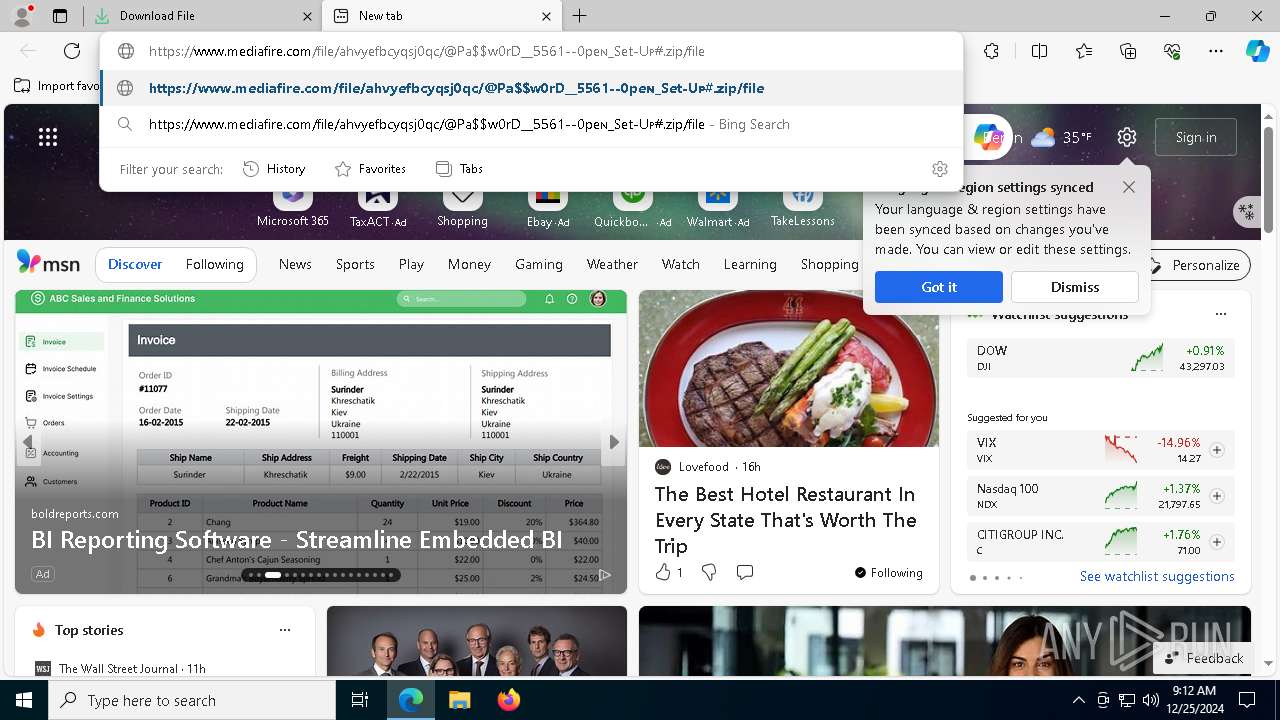Open Settings and more ellipsis menu
This screenshot has width=1280, height=720.
click(x=1216, y=51)
